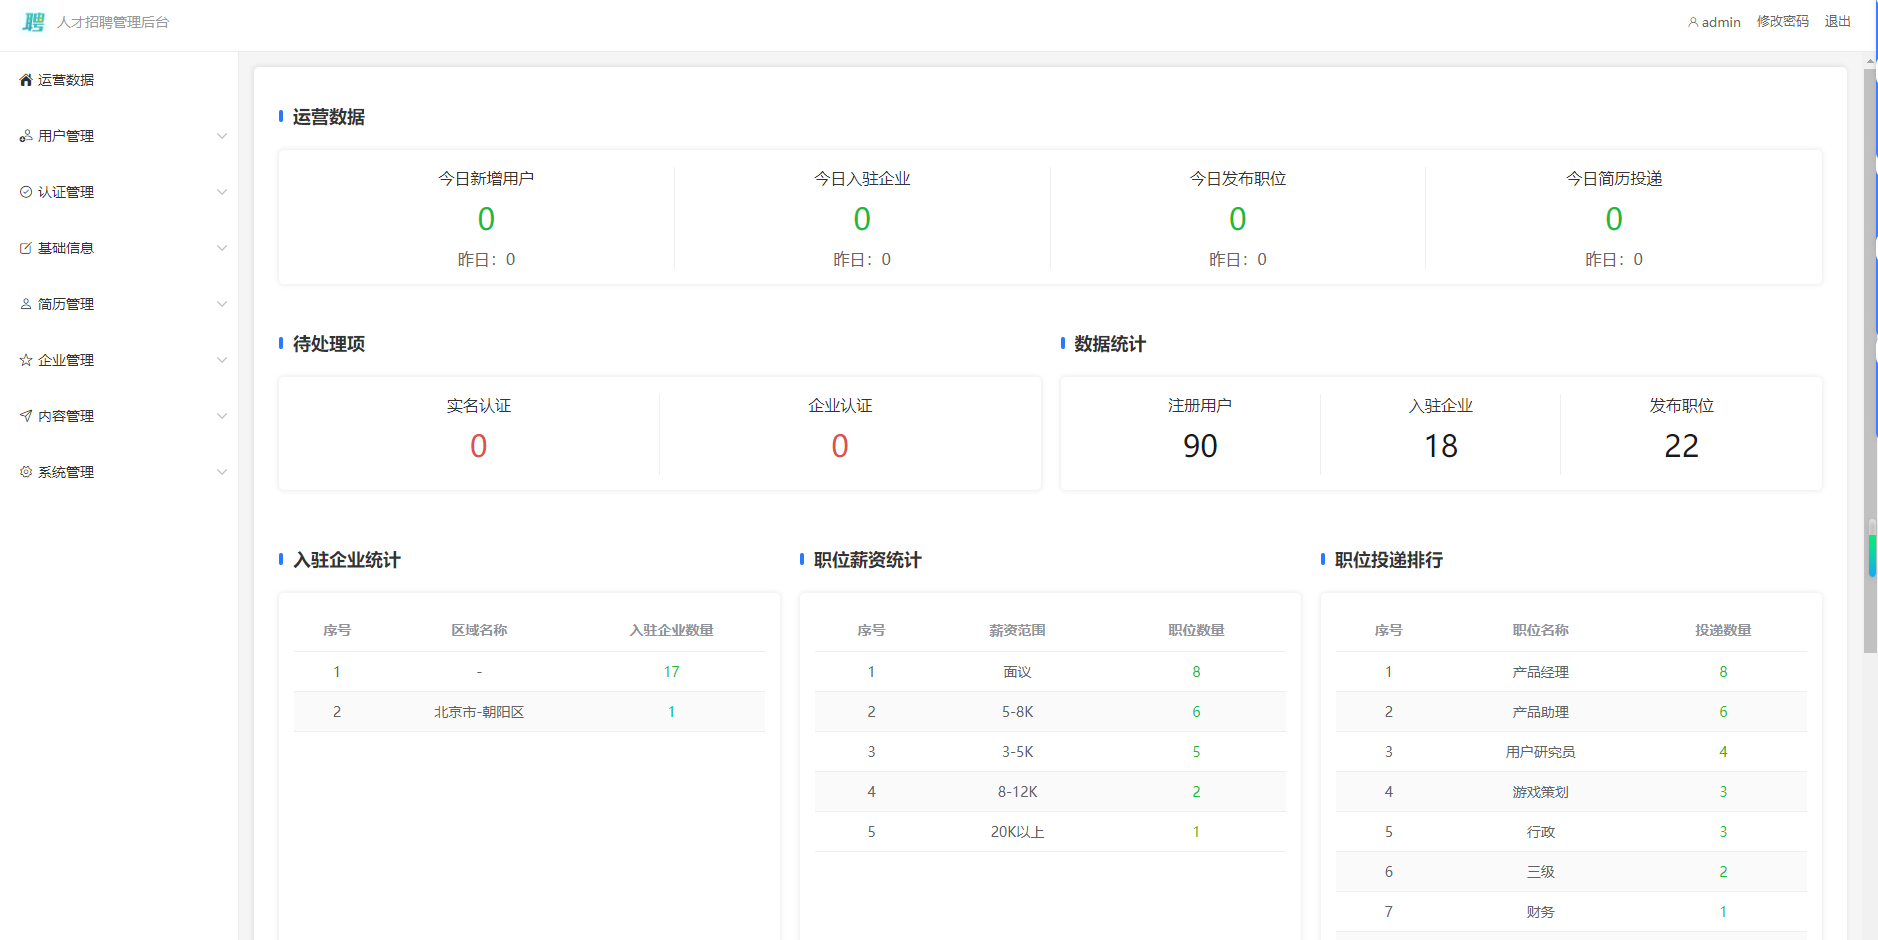The width and height of the screenshot is (1878, 940).
Task: Expand the 用户管理 submenu chevron
Action: pyautogui.click(x=222, y=136)
